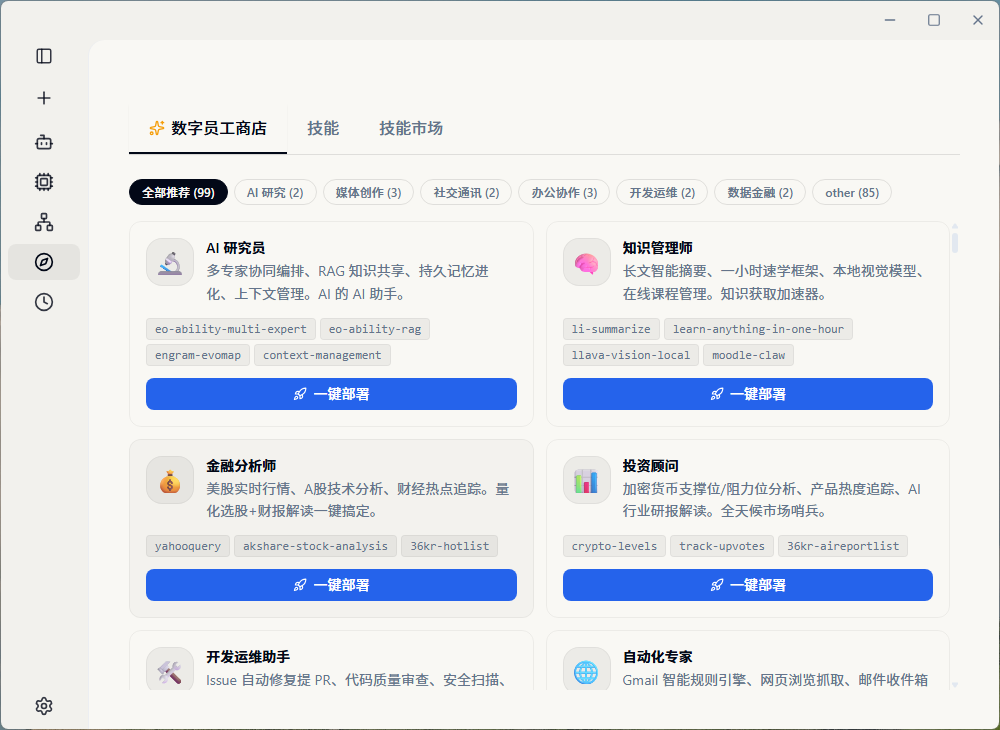This screenshot has height=730, width=1000.
Task: Filter by AI 研究 (2) category
Action: point(275,193)
